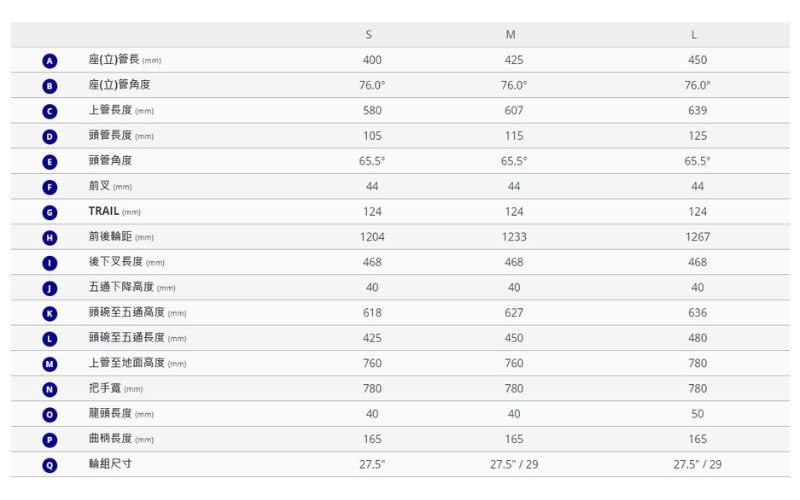Click the 27.5" wheel size value for size S
800x500 pixels.
[372, 464]
